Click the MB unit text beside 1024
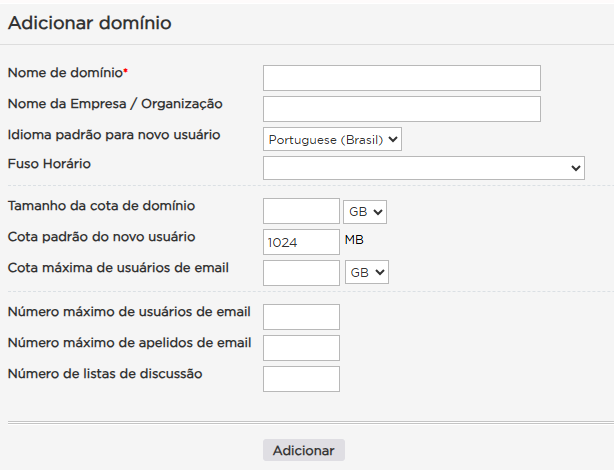Image resolution: width=614 pixels, height=470 pixels. pyautogui.click(x=355, y=240)
